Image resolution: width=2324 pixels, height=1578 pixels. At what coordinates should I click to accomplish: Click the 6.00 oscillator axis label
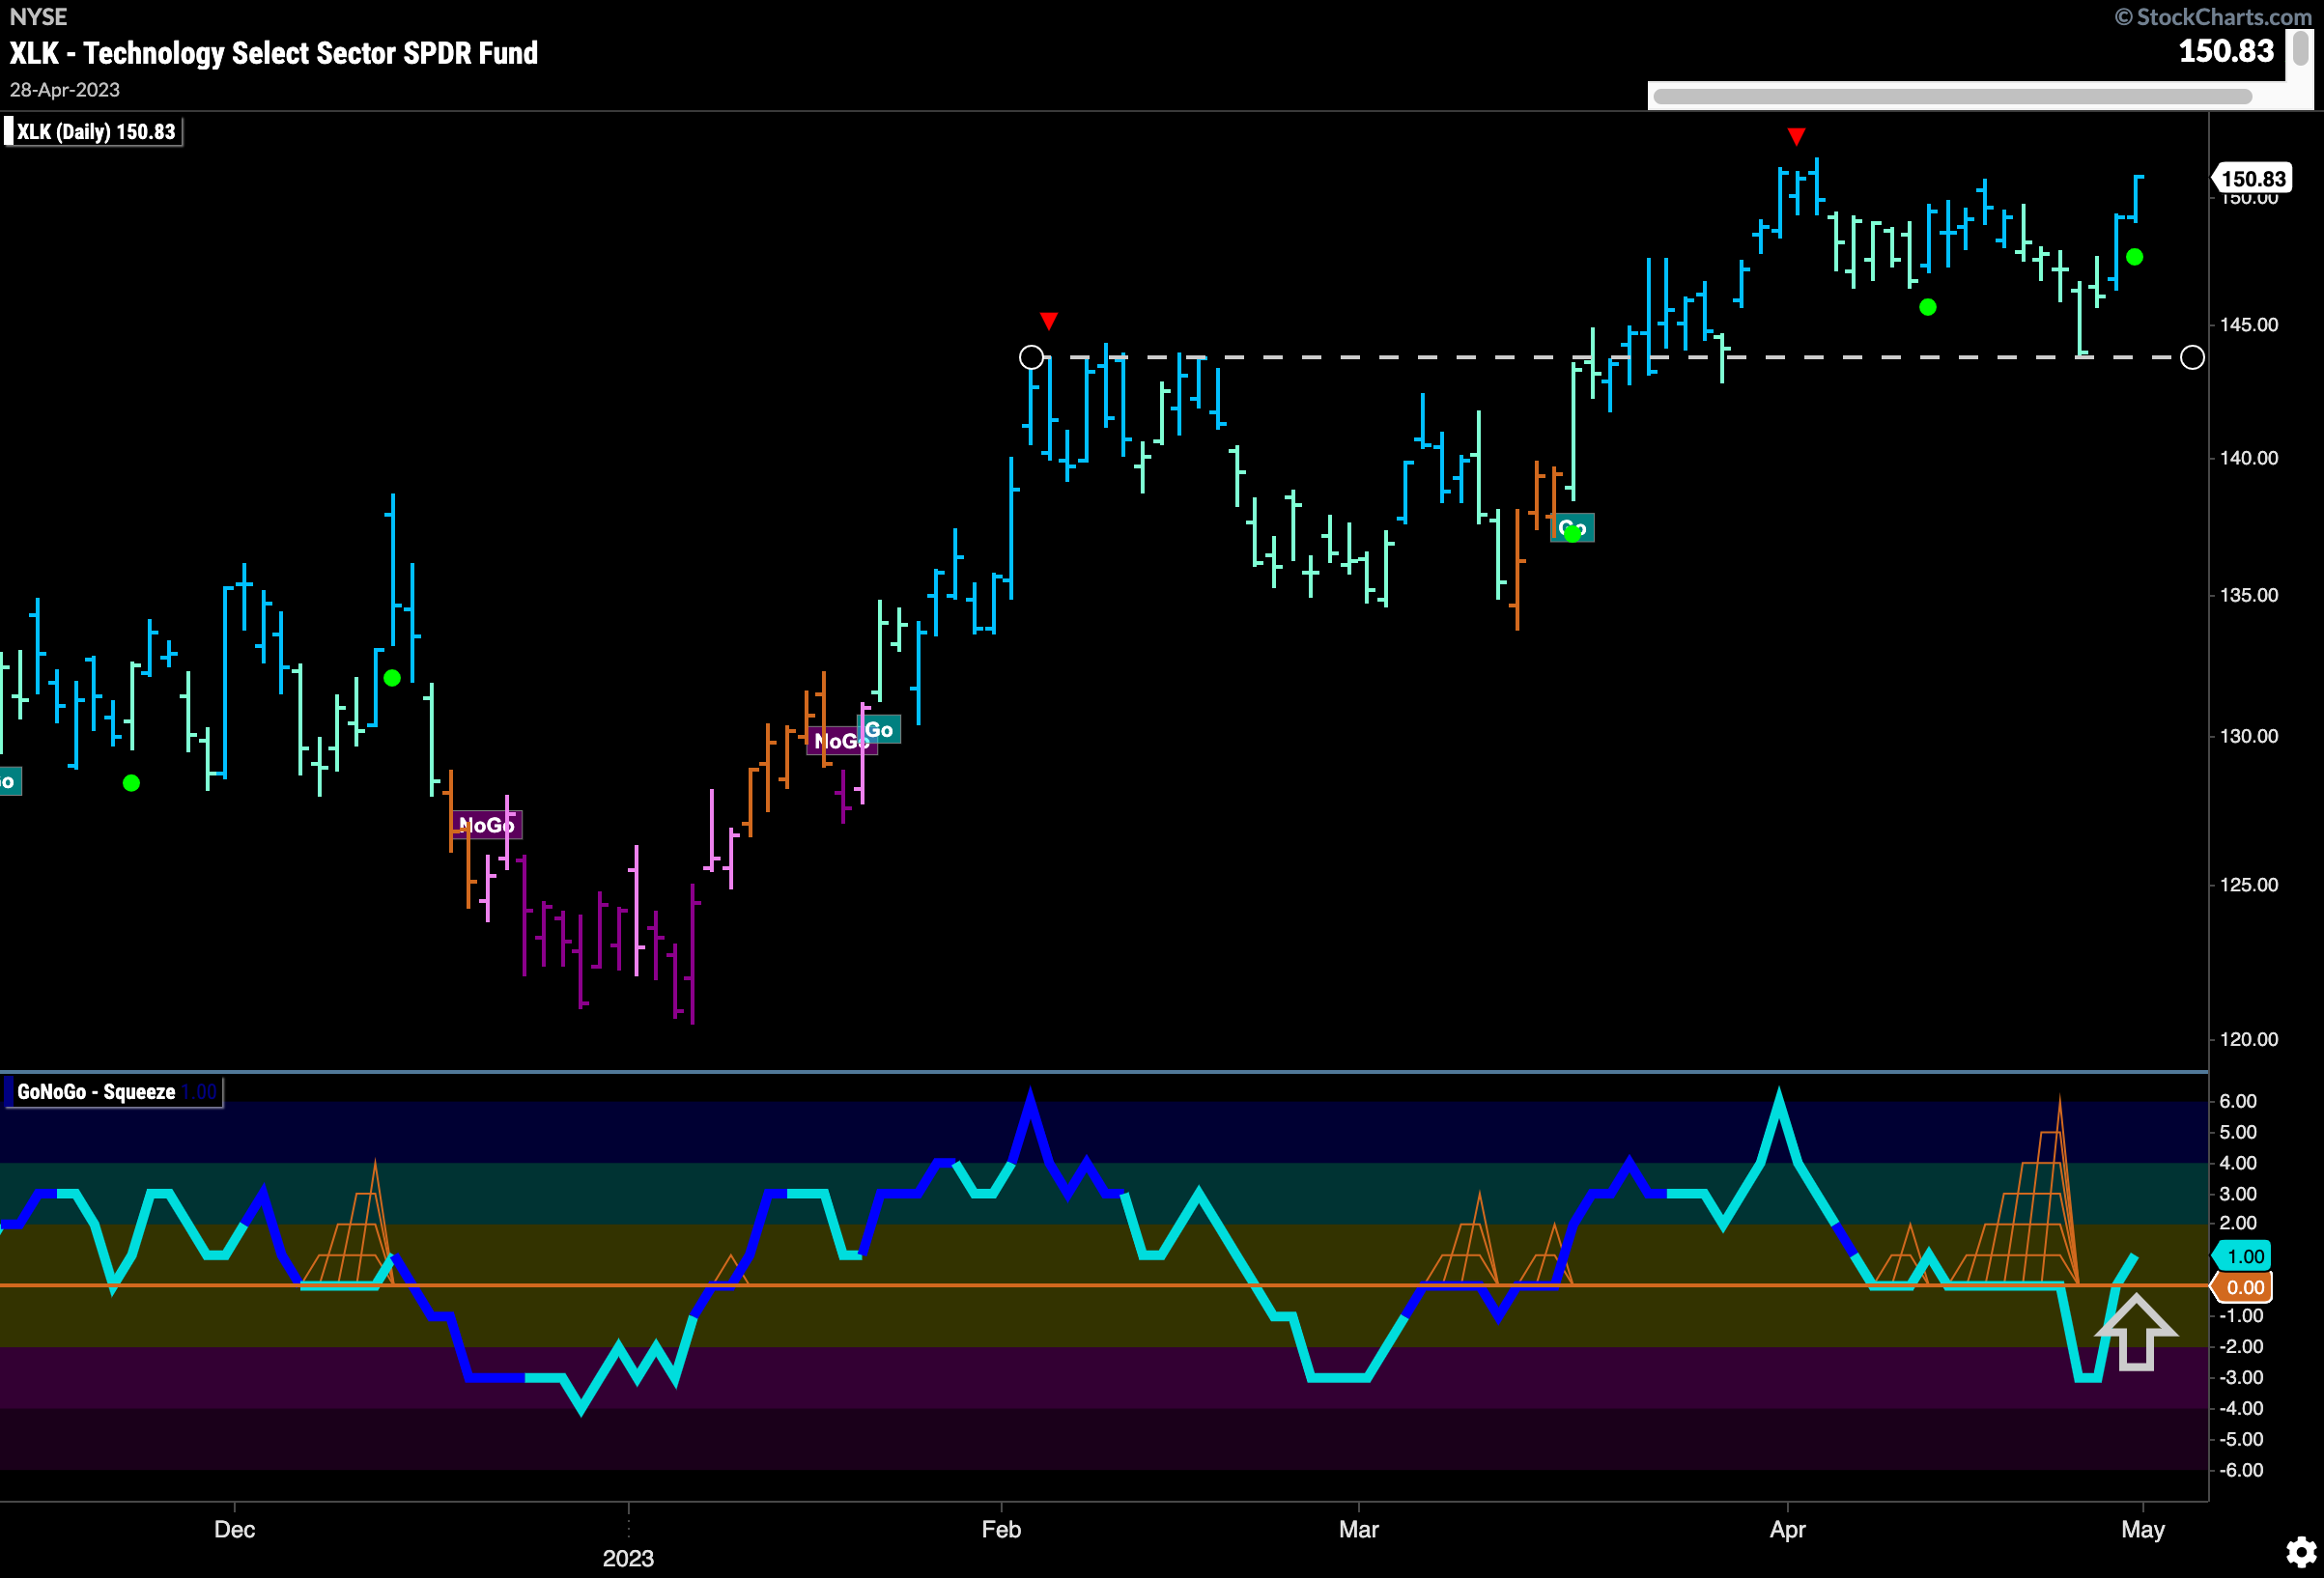tap(2238, 1101)
